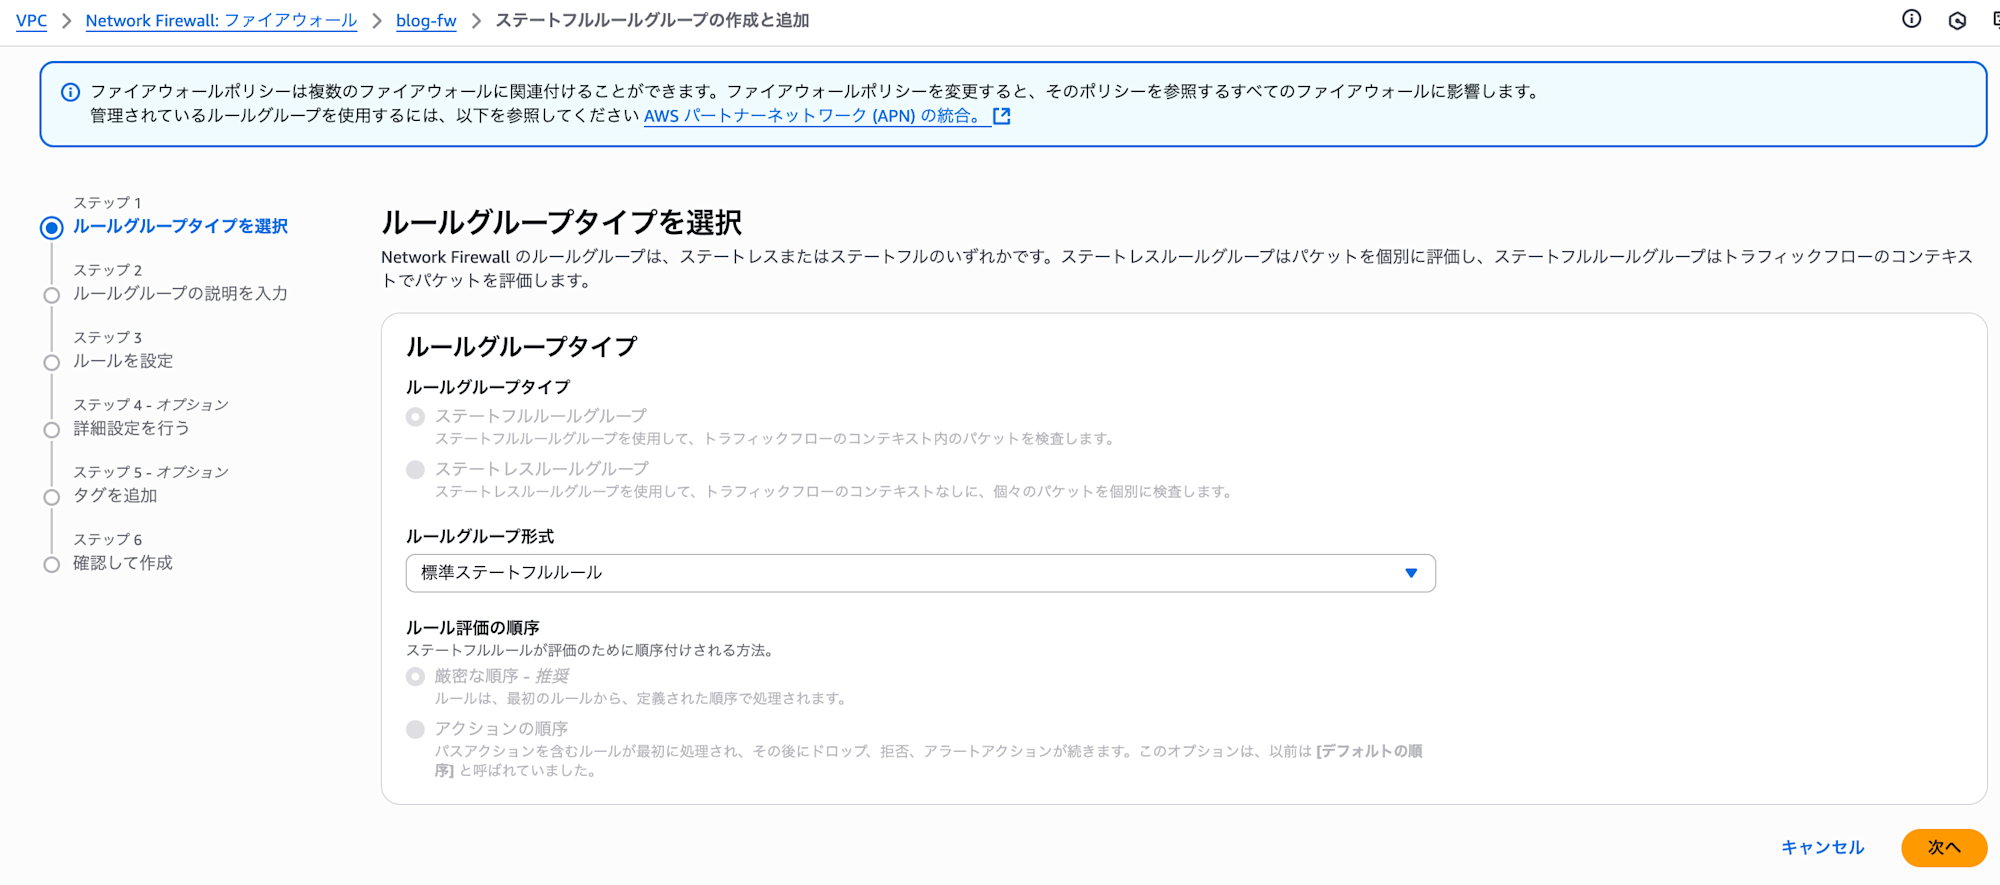Choose the アクションの順序 radio option

pyautogui.click(x=415, y=730)
